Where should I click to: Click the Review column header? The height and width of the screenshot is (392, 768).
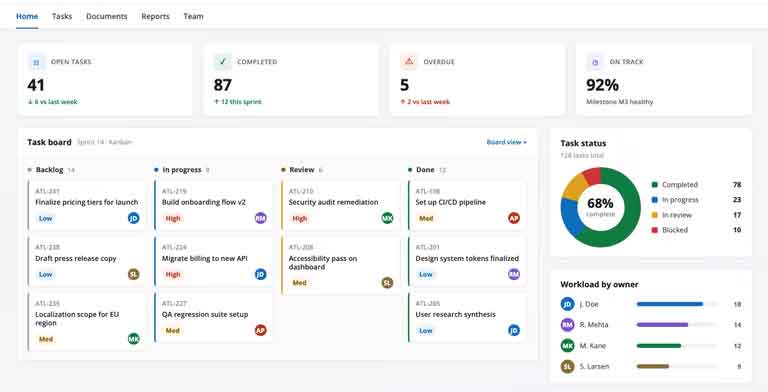302,170
